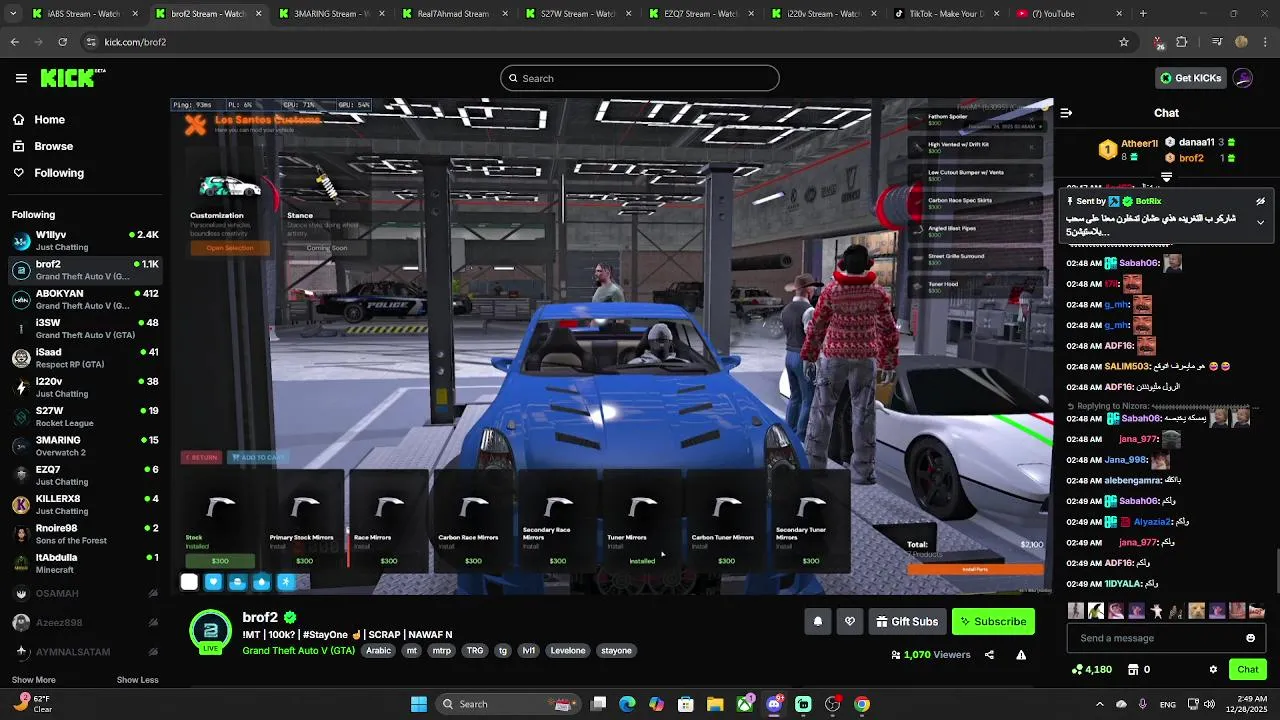Open Grand Theft Auto V category link
This screenshot has width=1280, height=720.
click(298, 651)
